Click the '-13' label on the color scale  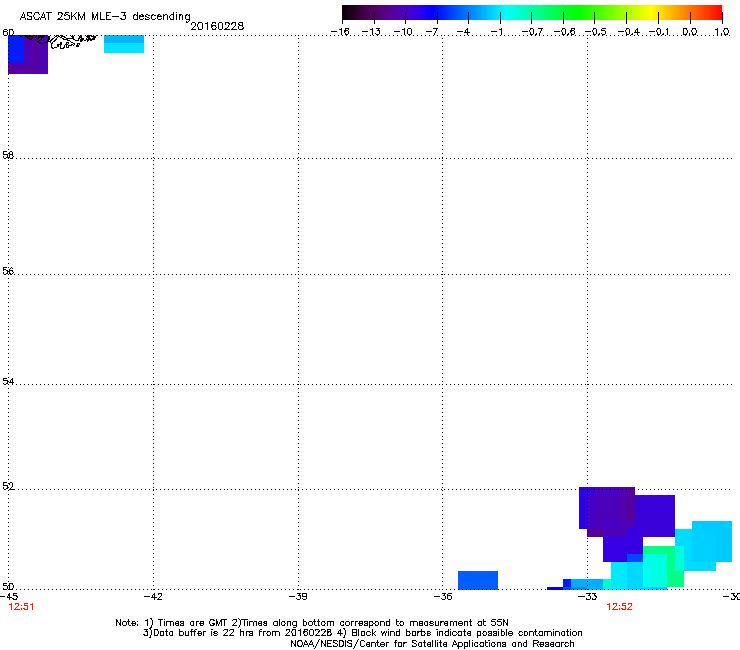point(371,32)
